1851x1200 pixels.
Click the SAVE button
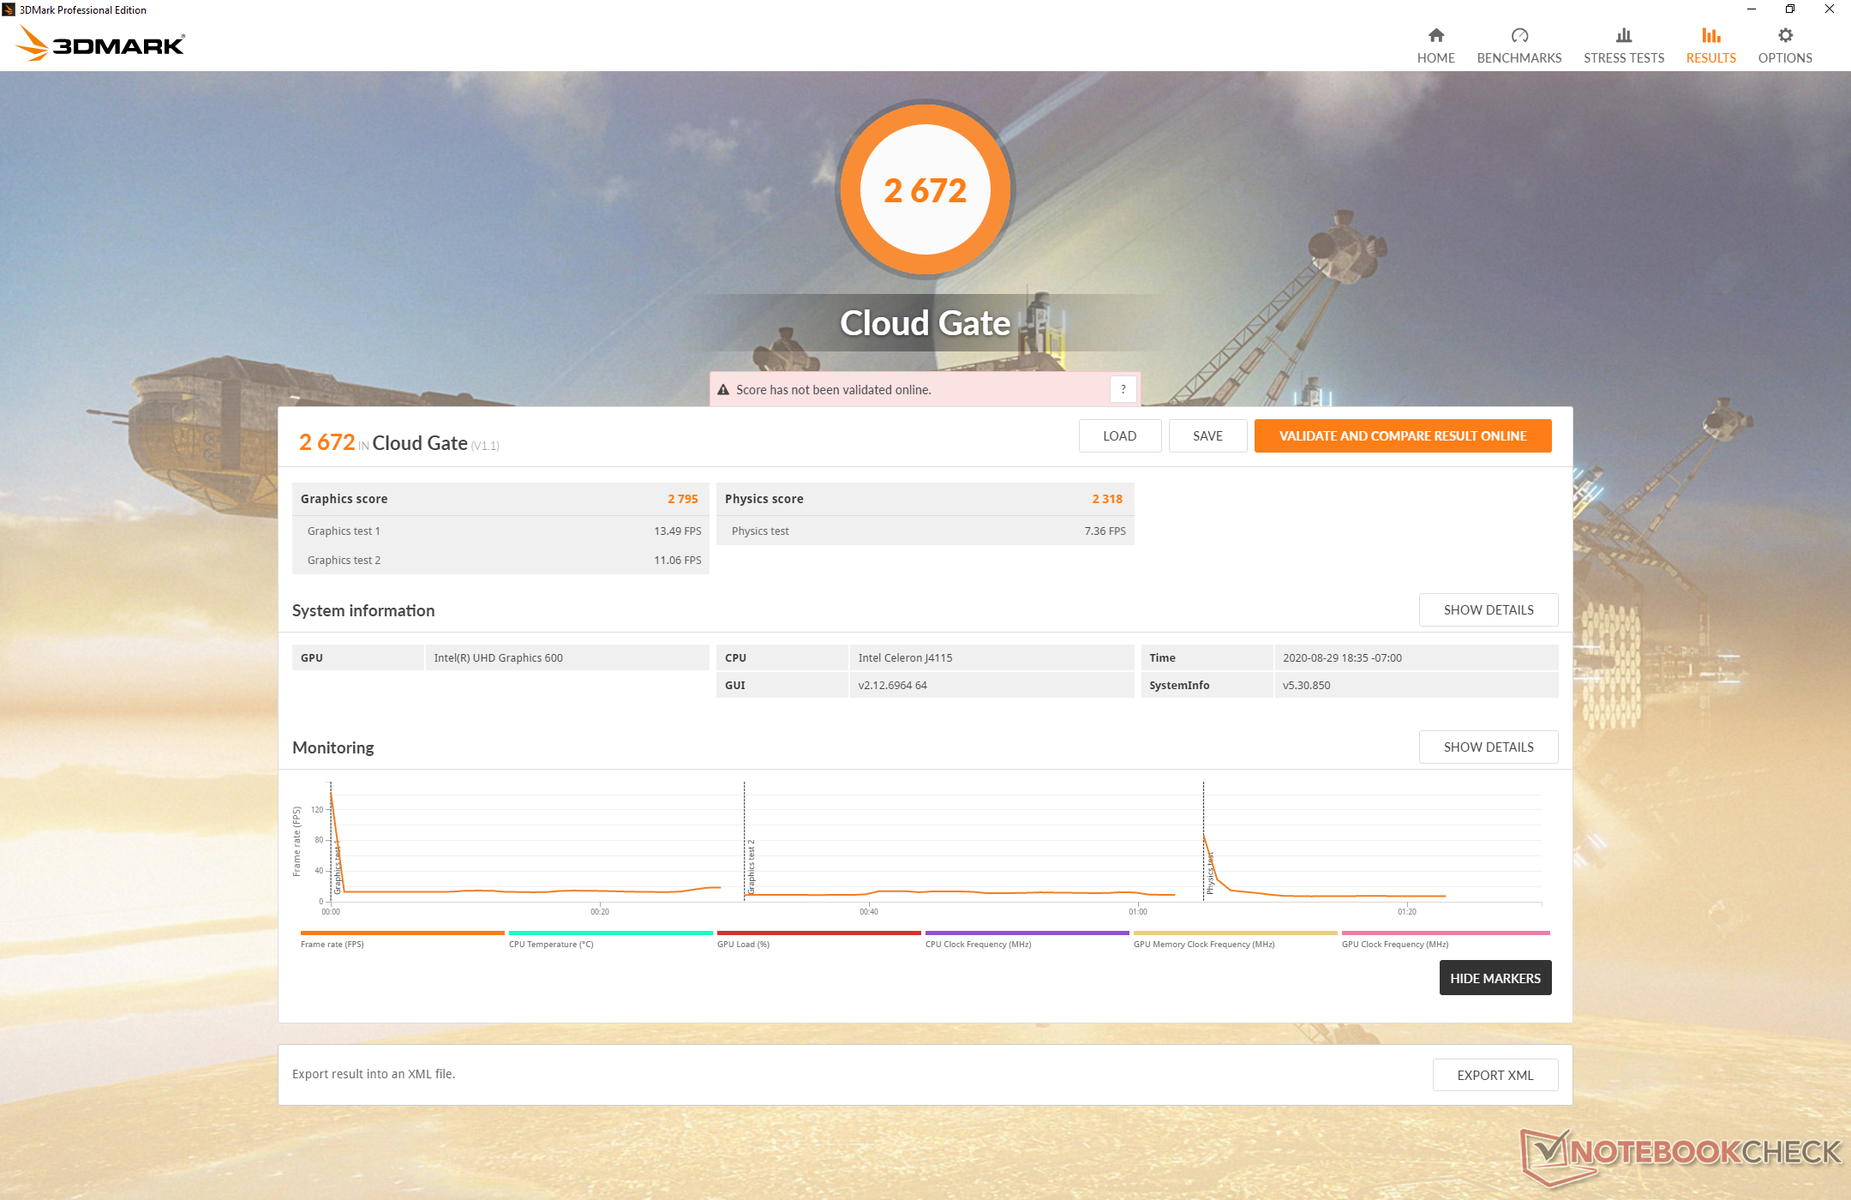pos(1207,436)
